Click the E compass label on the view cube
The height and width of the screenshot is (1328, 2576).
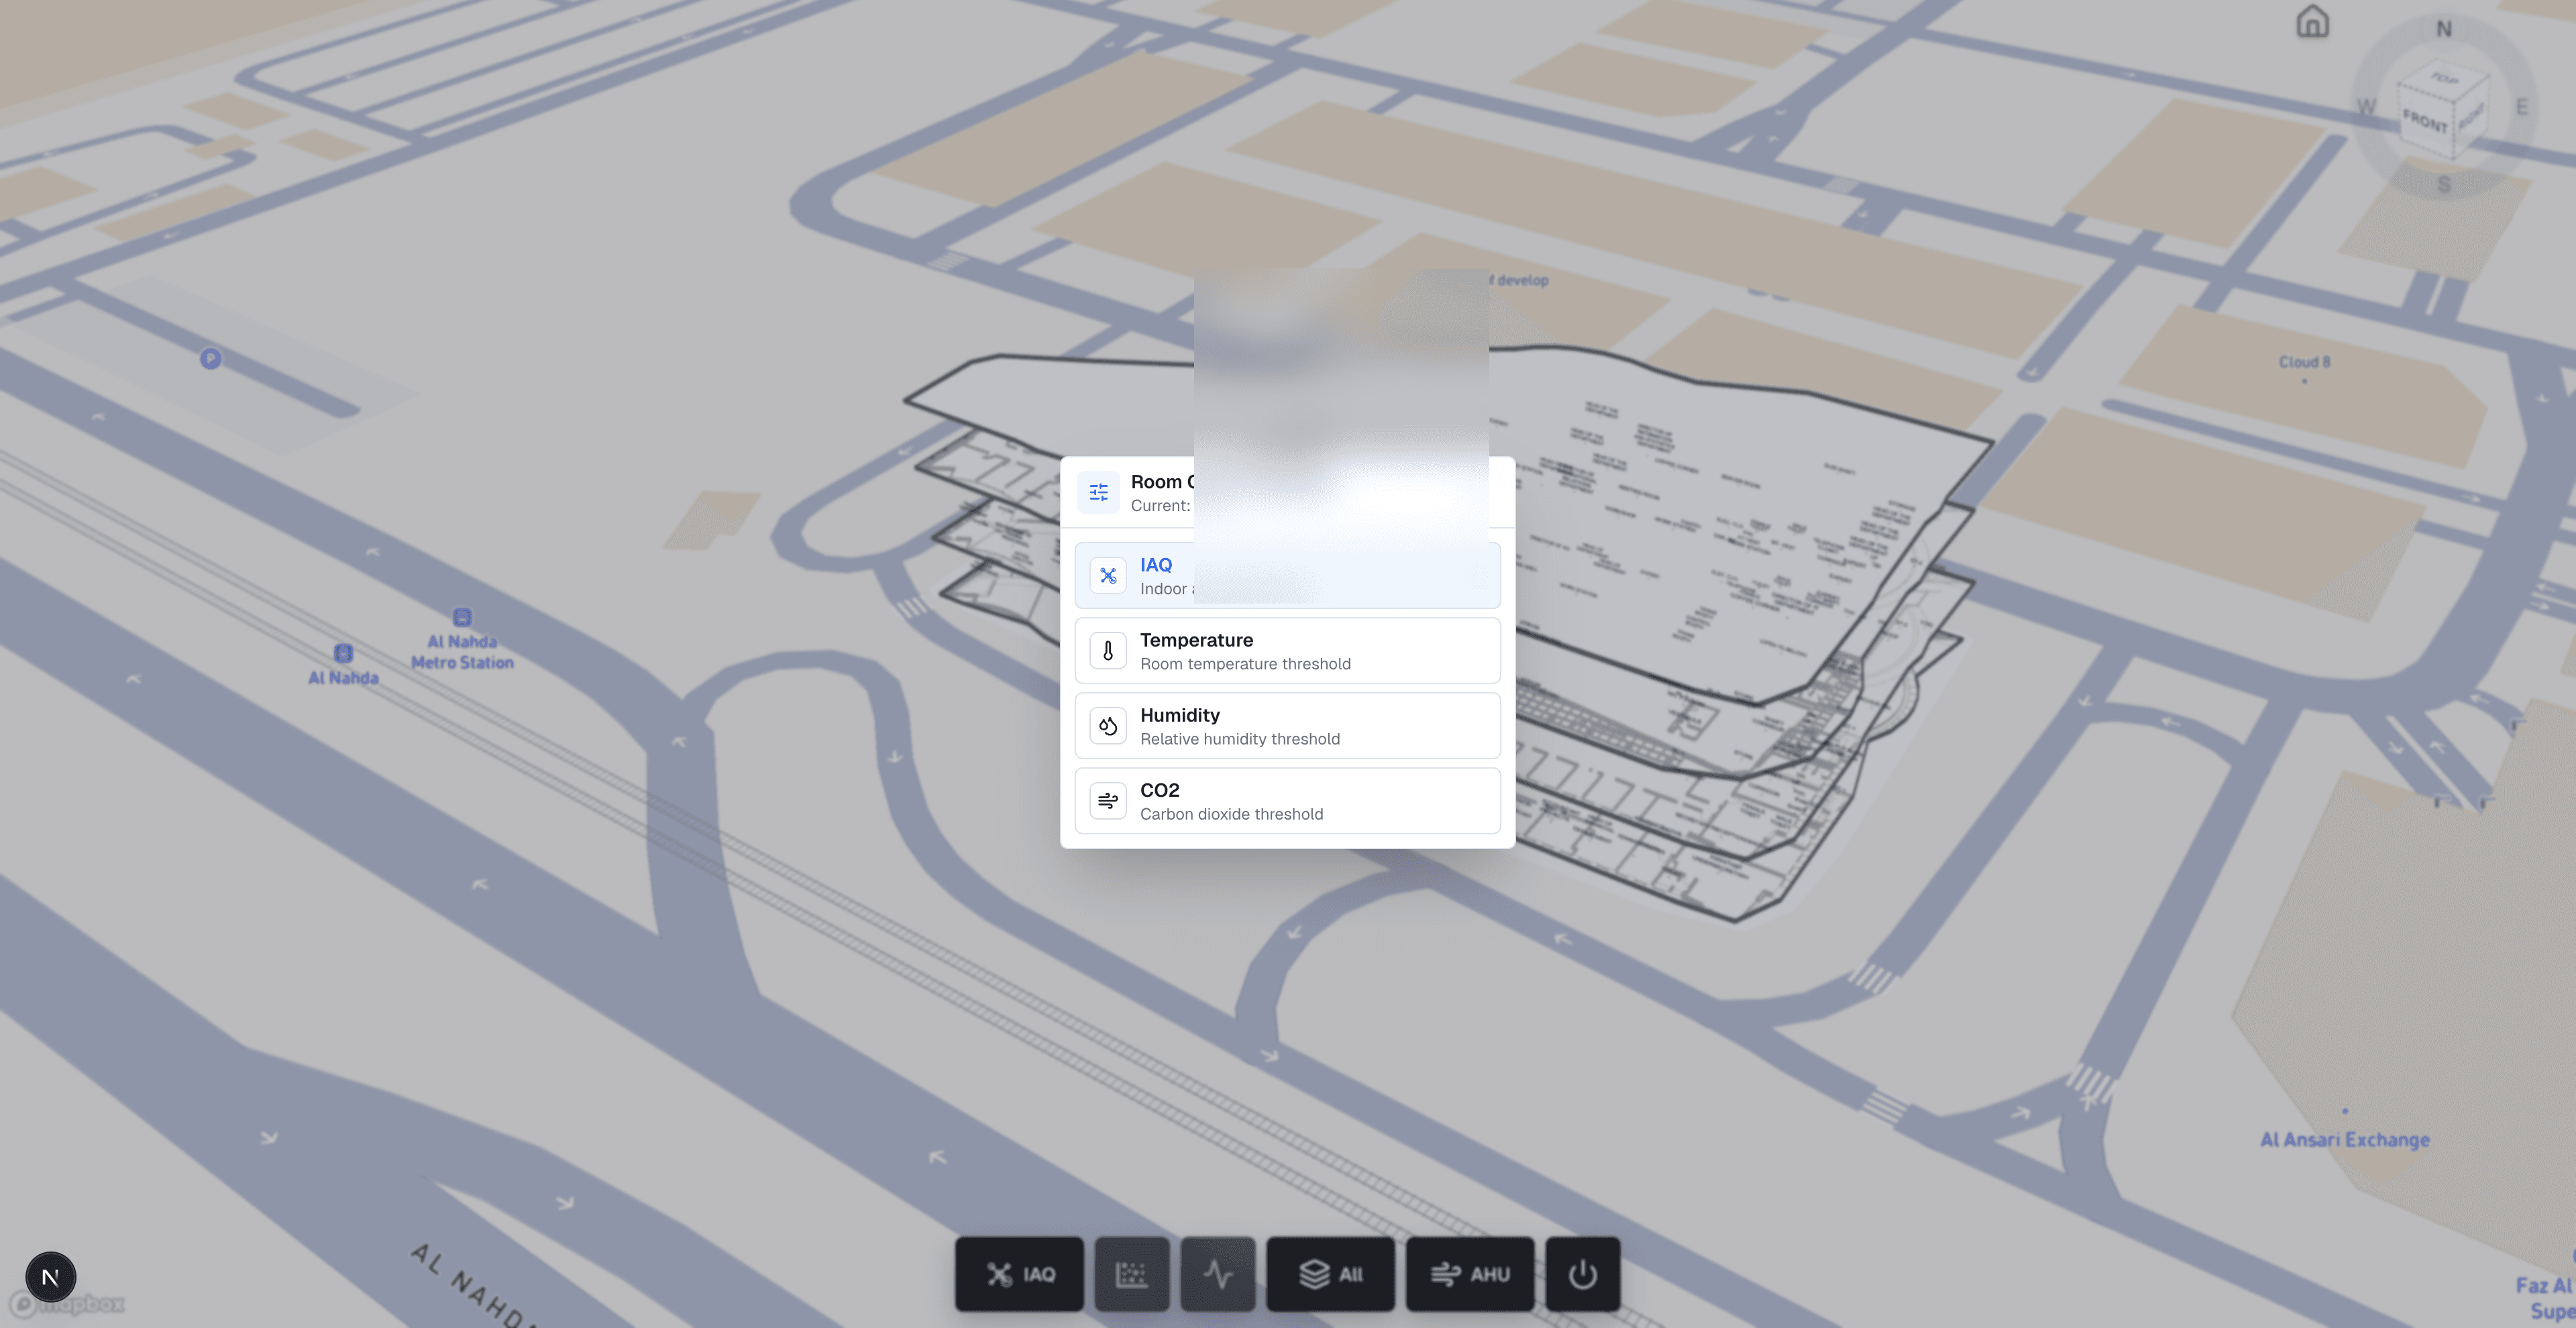(x=2522, y=107)
